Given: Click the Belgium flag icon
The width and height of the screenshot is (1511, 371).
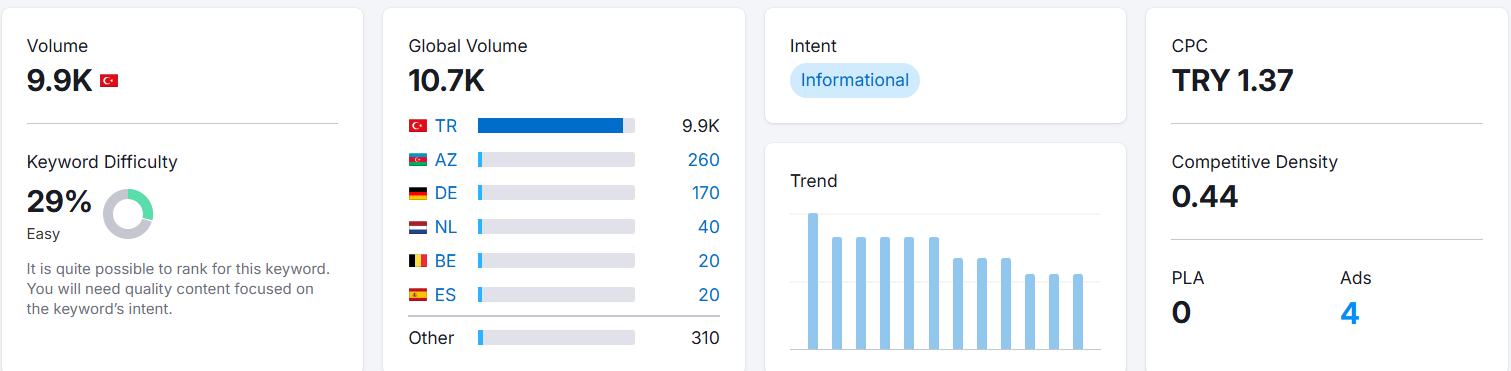Looking at the screenshot, I should point(418,261).
